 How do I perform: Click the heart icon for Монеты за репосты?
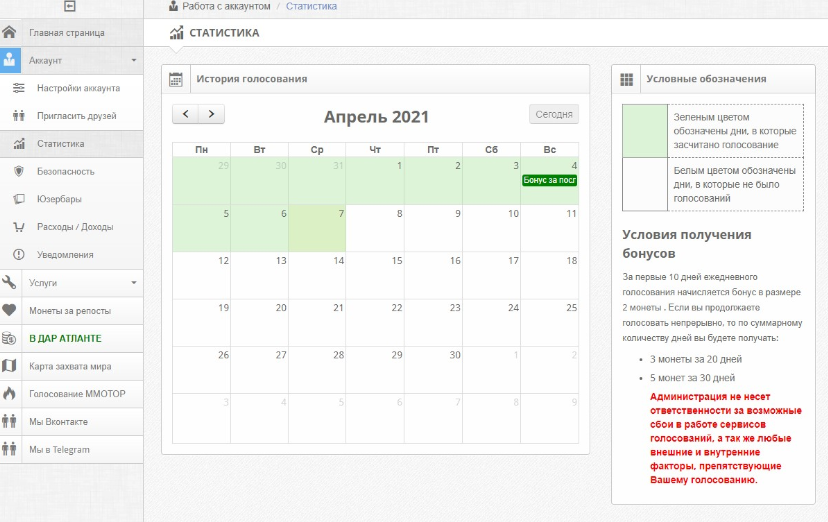coord(9,310)
